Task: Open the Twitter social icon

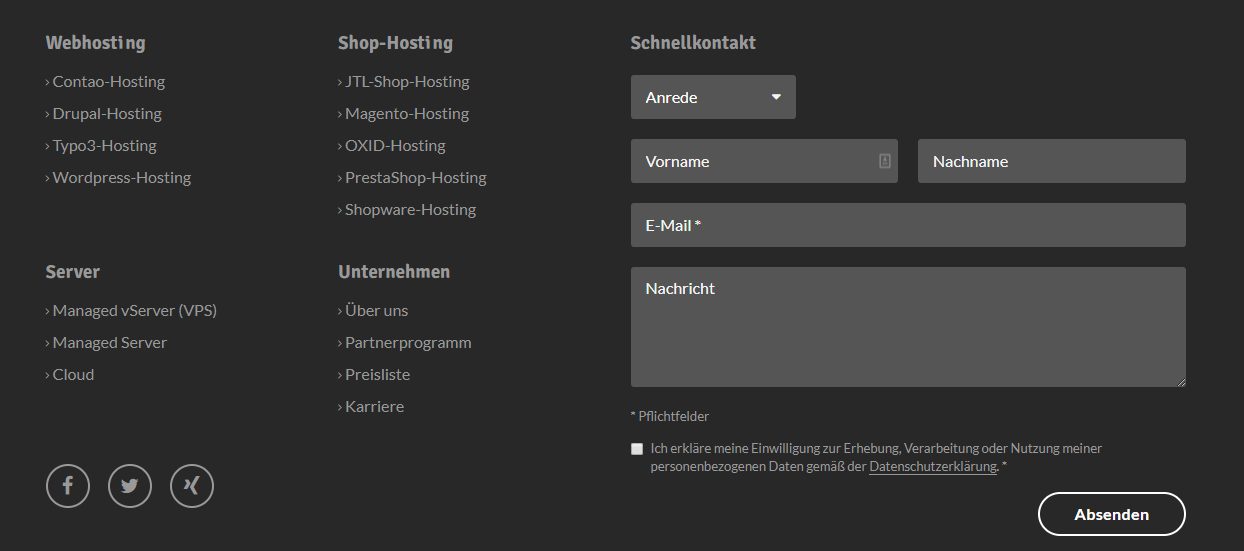Action: point(130,487)
